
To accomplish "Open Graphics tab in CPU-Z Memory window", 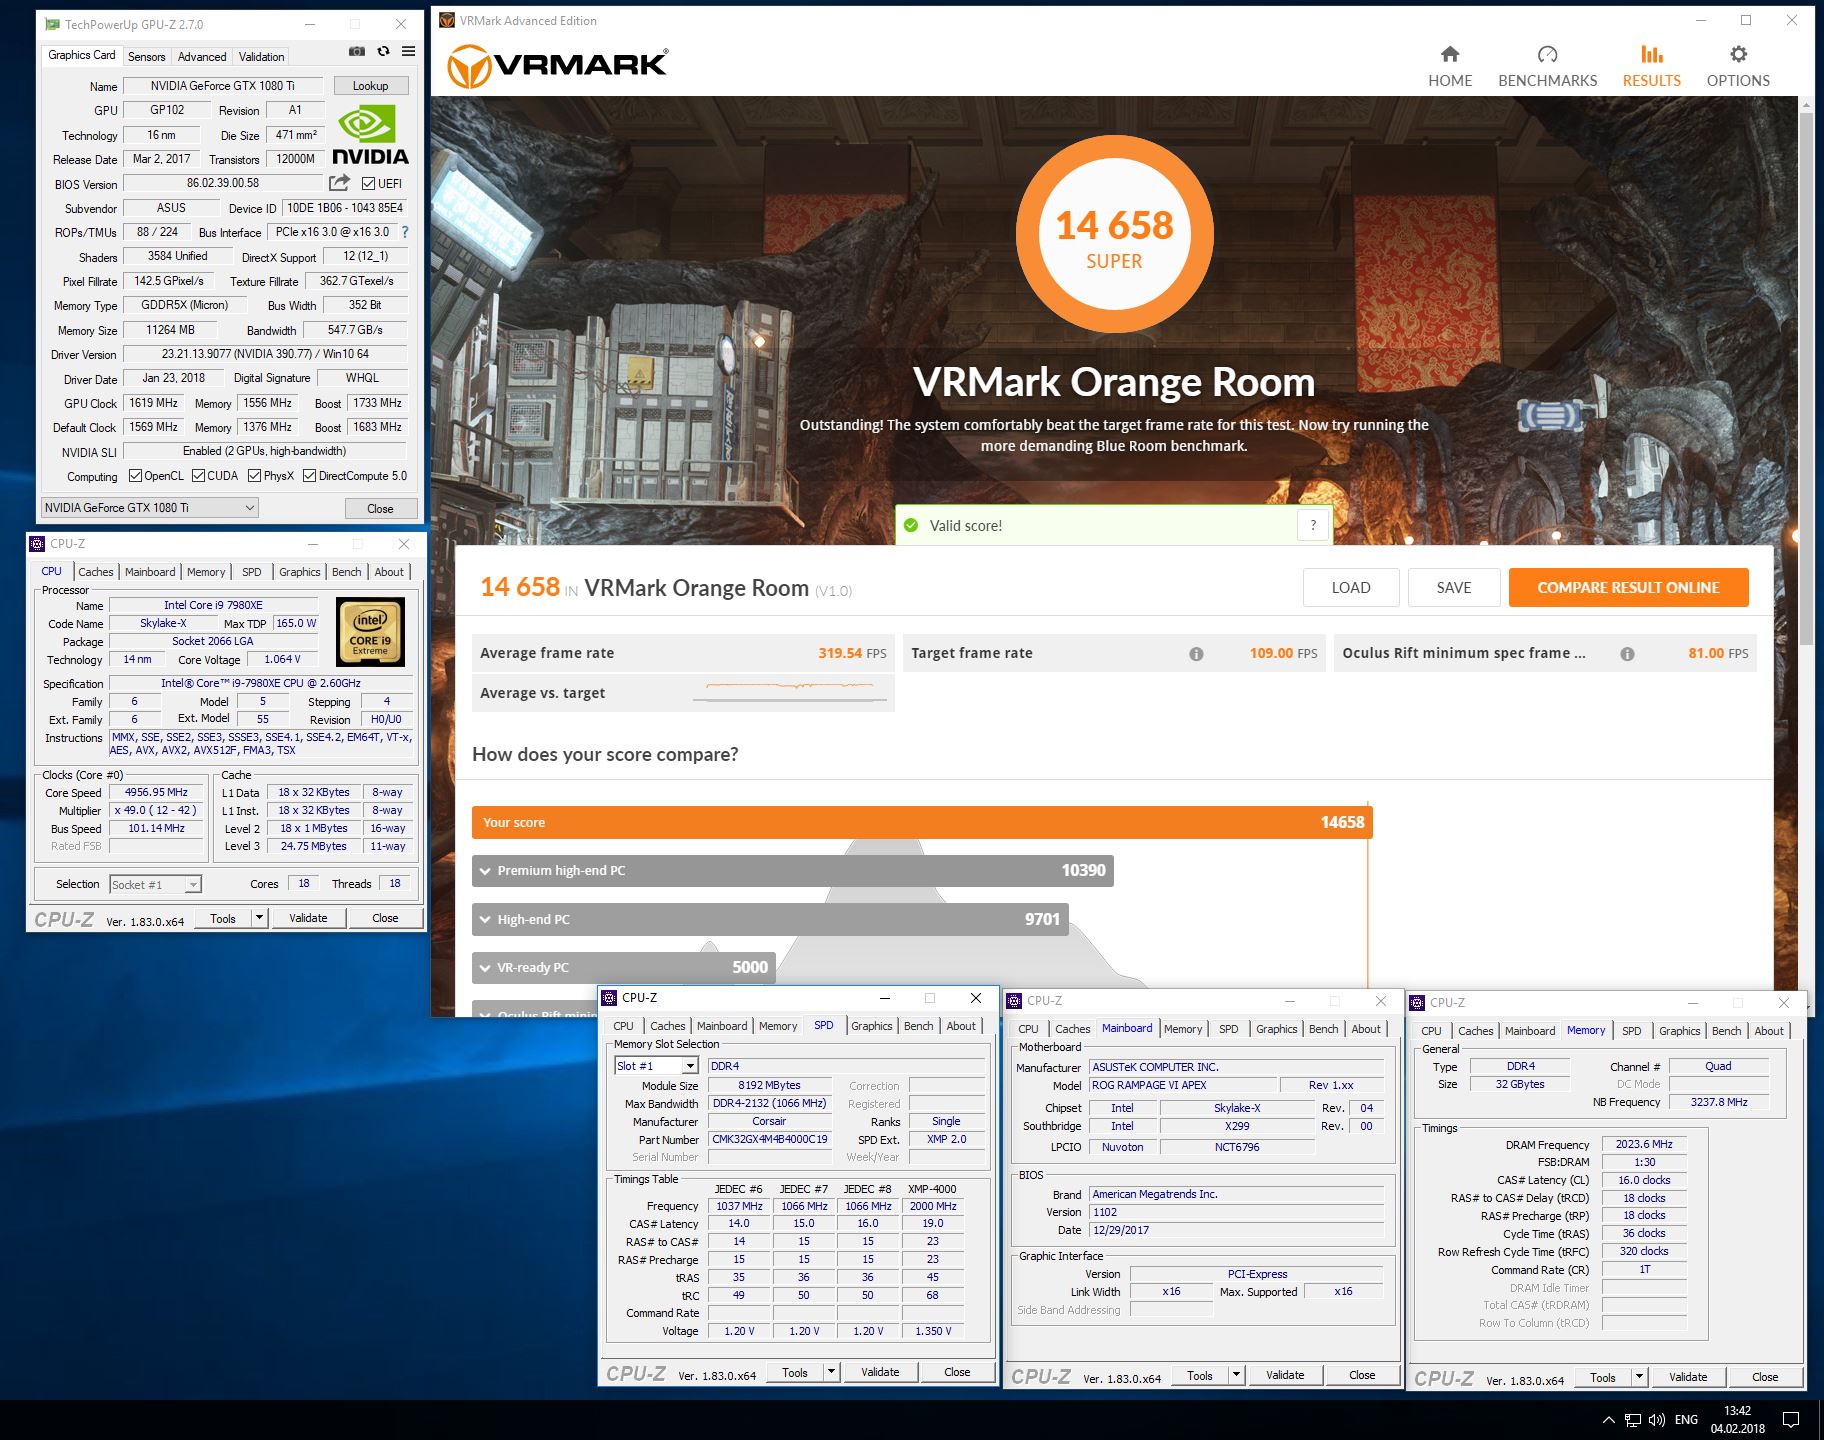I will pyautogui.click(x=1679, y=1031).
